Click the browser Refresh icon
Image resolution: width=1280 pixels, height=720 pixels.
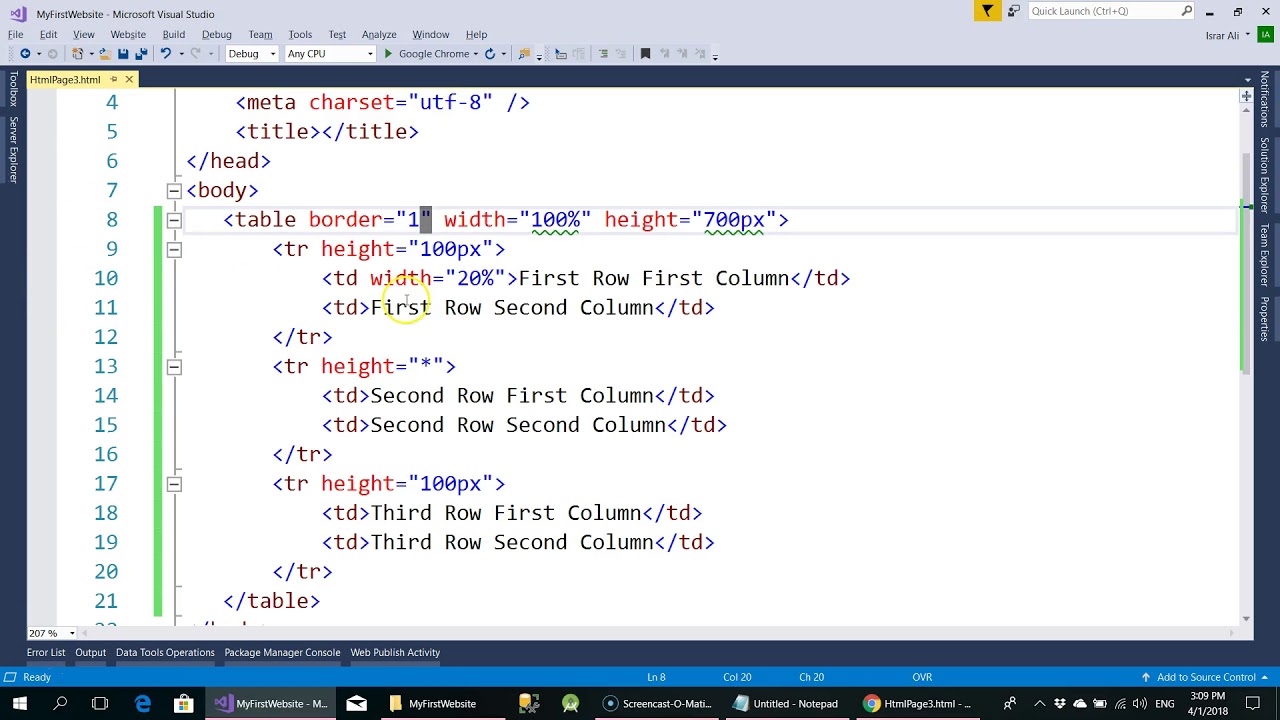coord(490,54)
